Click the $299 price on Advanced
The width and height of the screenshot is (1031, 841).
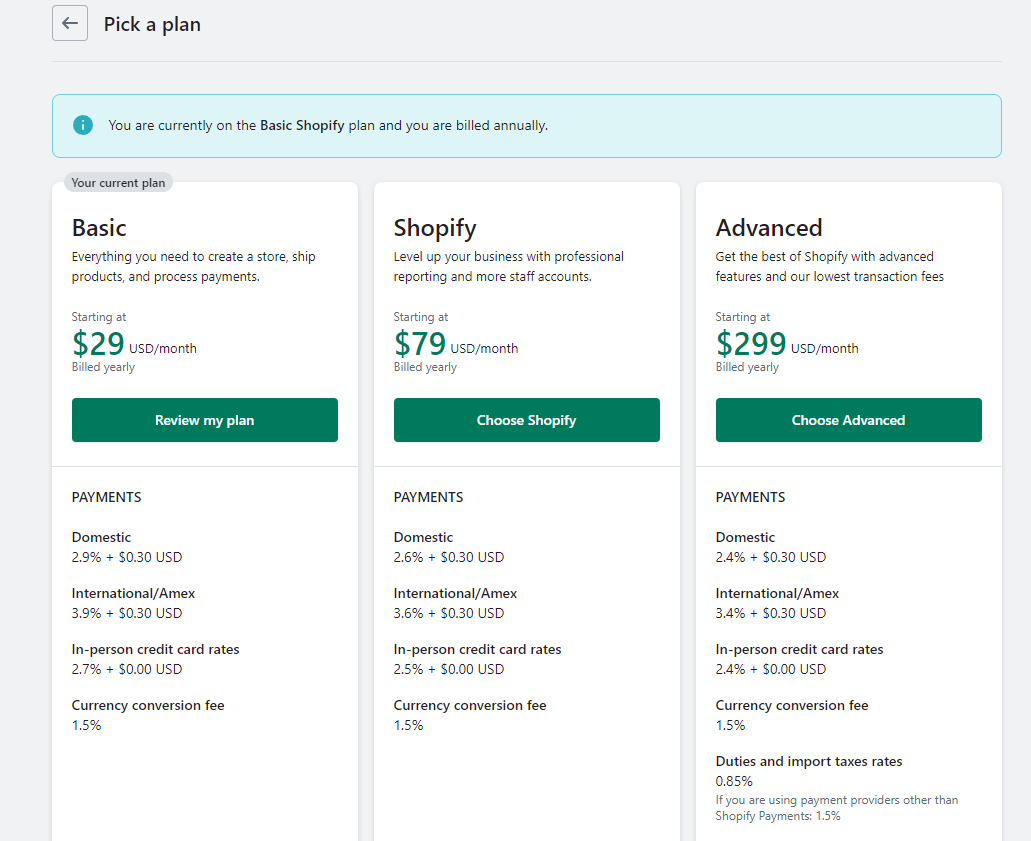click(x=751, y=343)
